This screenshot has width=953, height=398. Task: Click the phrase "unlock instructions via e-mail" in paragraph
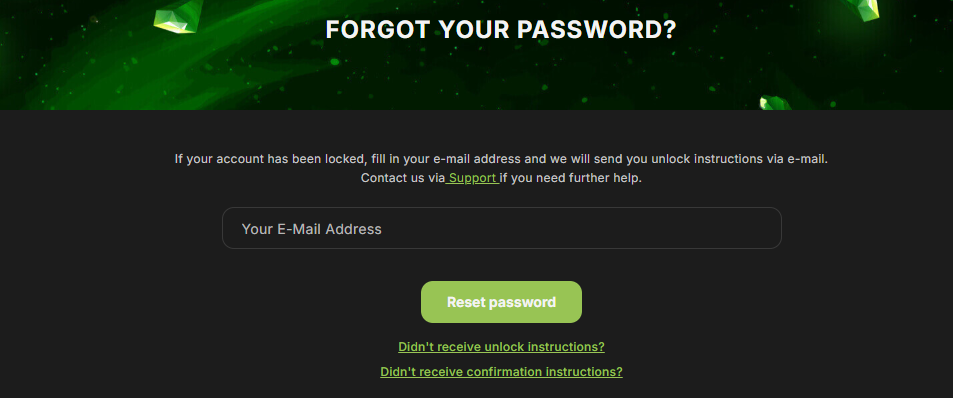tap(740, 159)
